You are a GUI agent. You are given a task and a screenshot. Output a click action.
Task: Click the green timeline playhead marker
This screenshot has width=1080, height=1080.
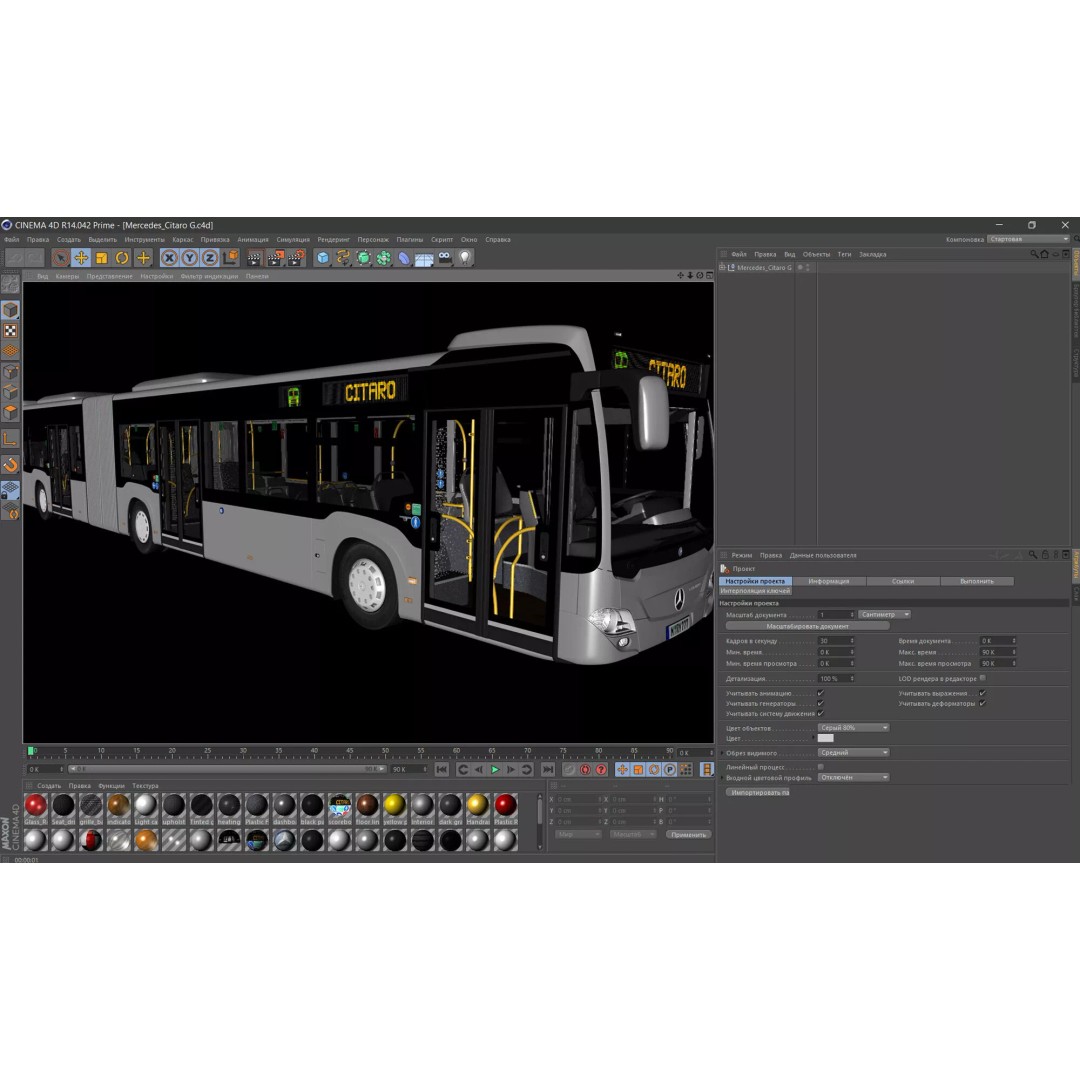tap(30, 751)
